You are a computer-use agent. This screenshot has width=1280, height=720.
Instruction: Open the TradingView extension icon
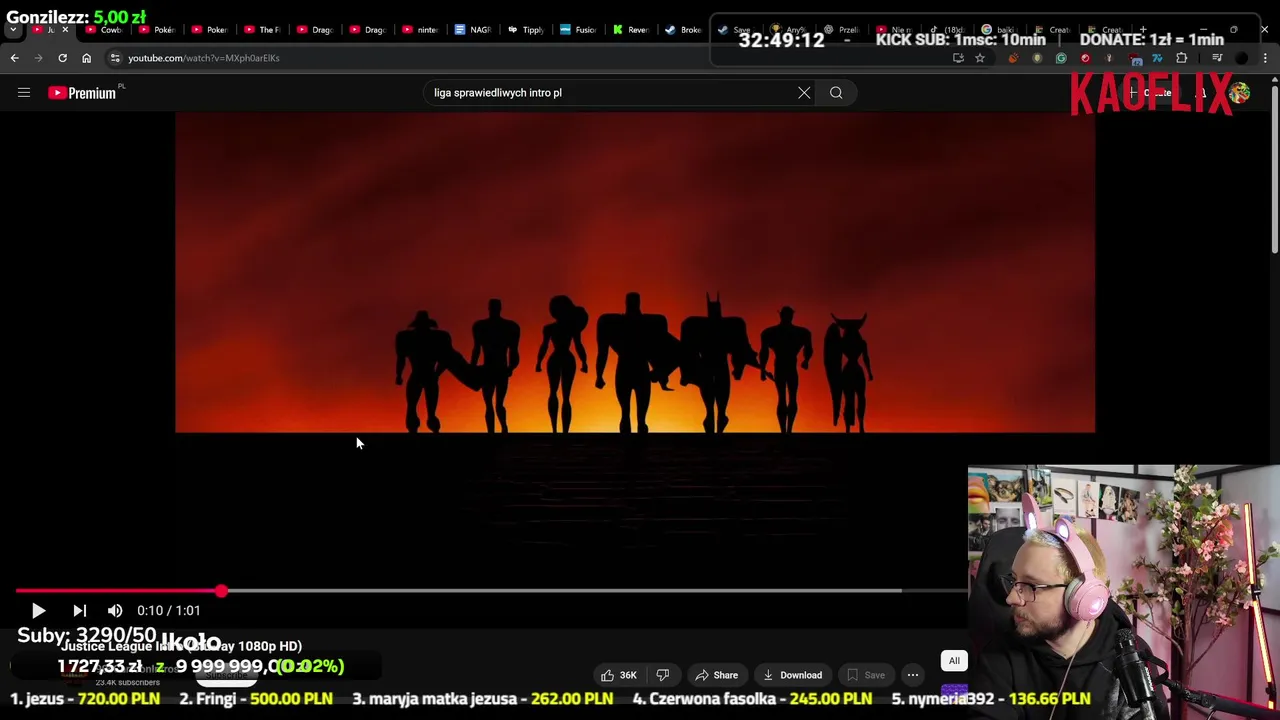pyautogui.click(x=1157, y=58)
